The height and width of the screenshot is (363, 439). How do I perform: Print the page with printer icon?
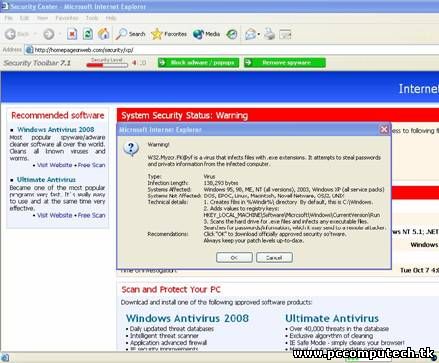(269, 34)
